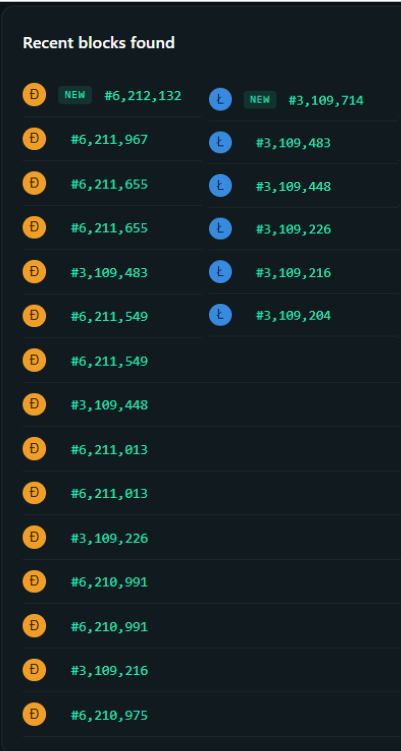Click the NEW badge on block #3,109,714
Viewport: 401px width, 751px height.
[260, 100]
